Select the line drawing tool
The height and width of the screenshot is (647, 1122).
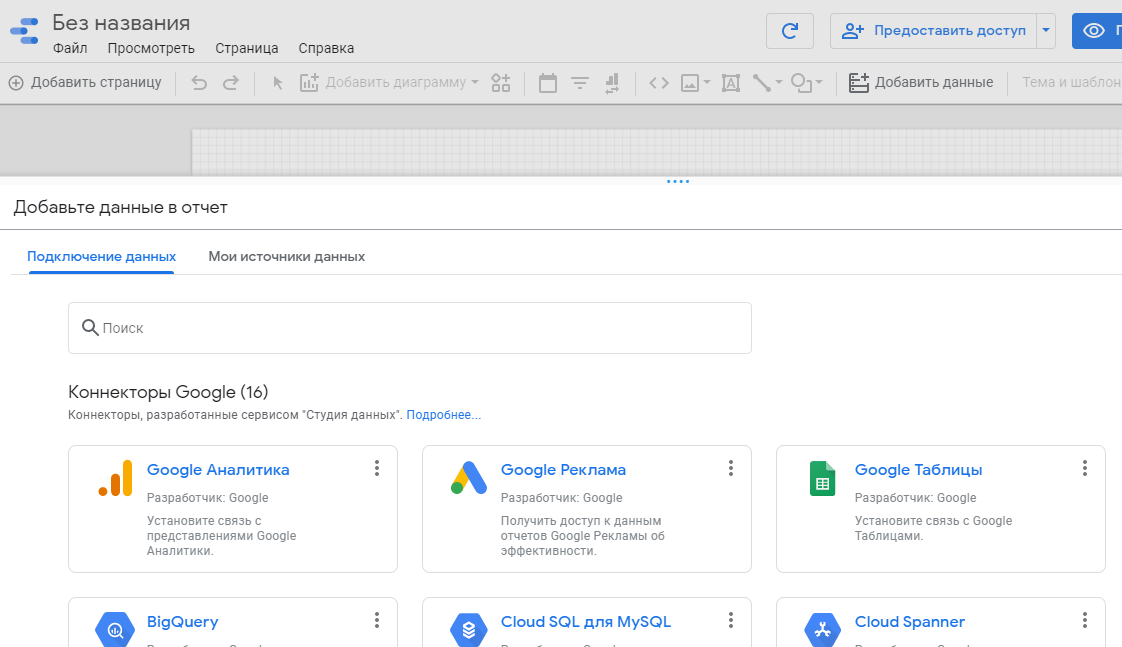762,83
